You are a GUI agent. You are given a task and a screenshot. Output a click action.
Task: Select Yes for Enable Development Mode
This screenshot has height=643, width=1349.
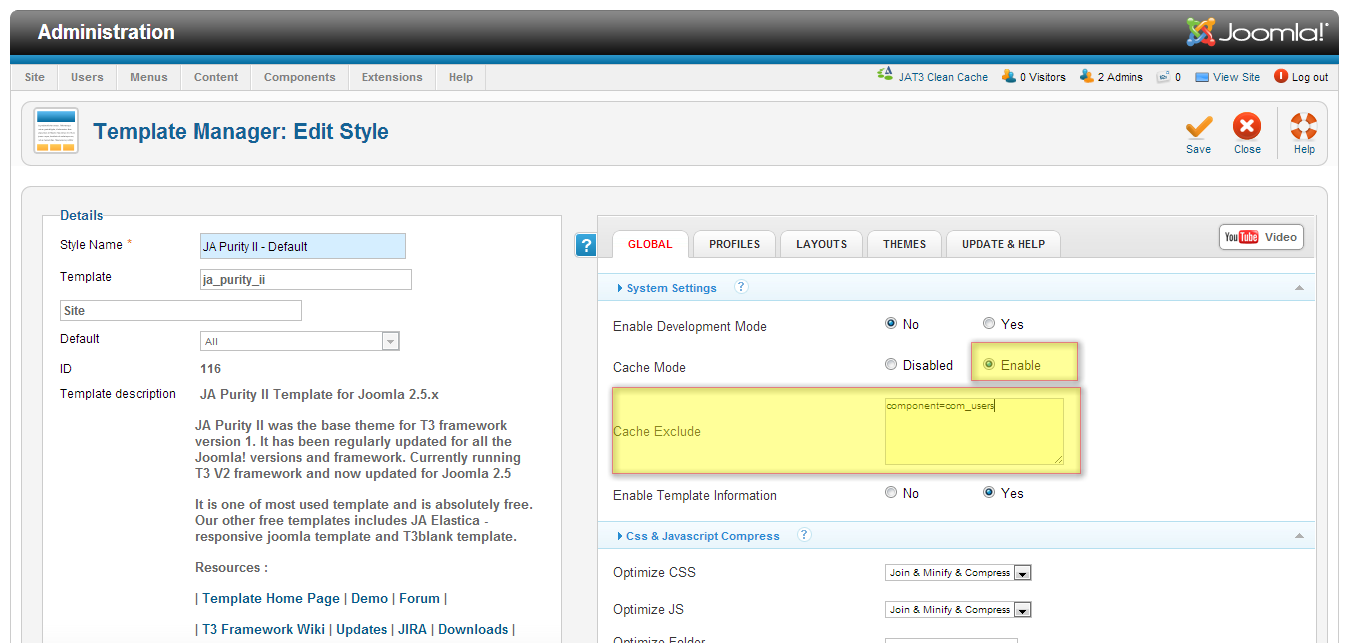coord(989,324)
